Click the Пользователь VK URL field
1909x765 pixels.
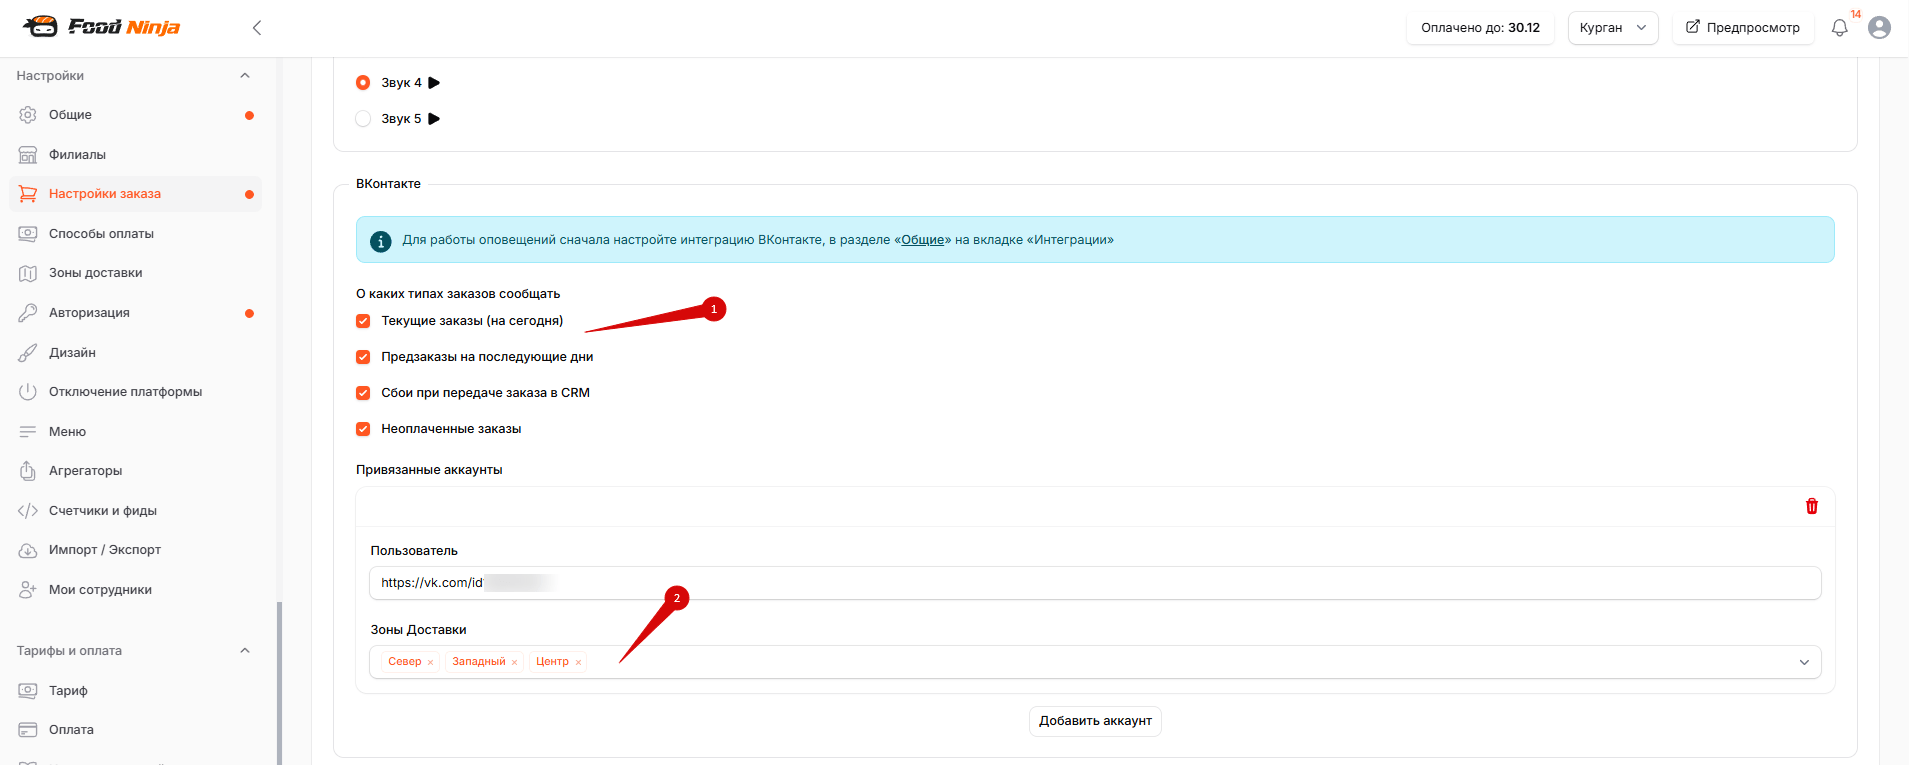pyautogui.click(x=1095, y=583)
